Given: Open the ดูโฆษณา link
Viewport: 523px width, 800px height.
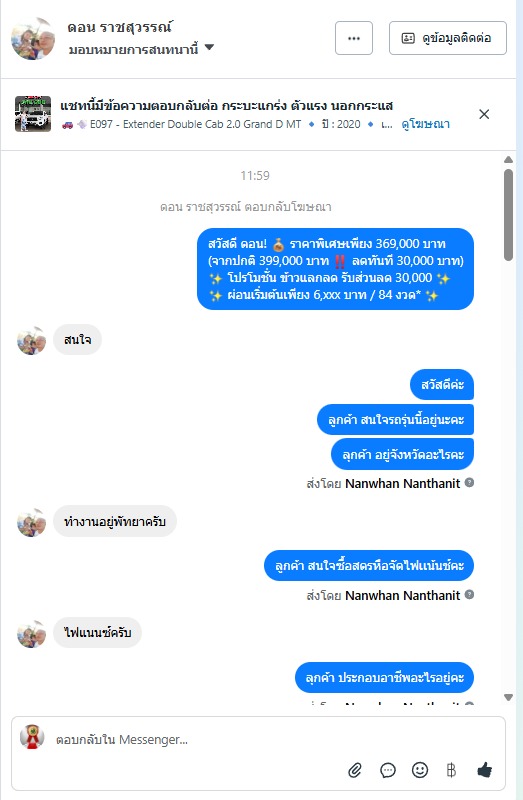Looking at the screenshot, I should [x=426, y=124].
